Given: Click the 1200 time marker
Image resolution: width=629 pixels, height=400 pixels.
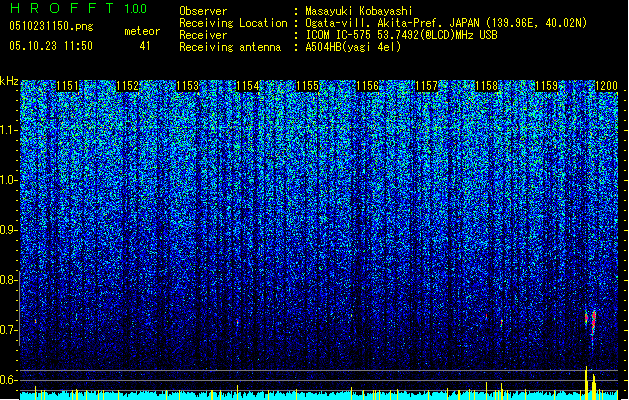Looking at the screenshot, I should coord(606,86).
